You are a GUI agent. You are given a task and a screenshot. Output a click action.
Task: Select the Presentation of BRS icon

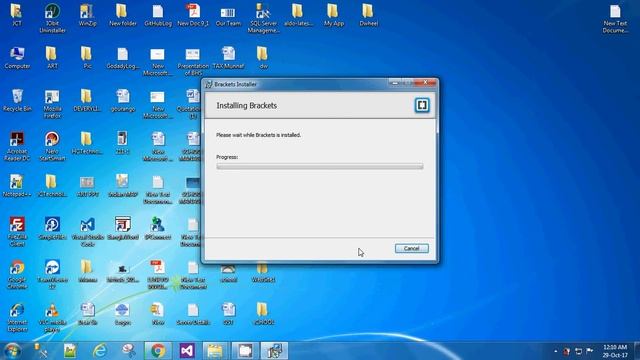193,61
